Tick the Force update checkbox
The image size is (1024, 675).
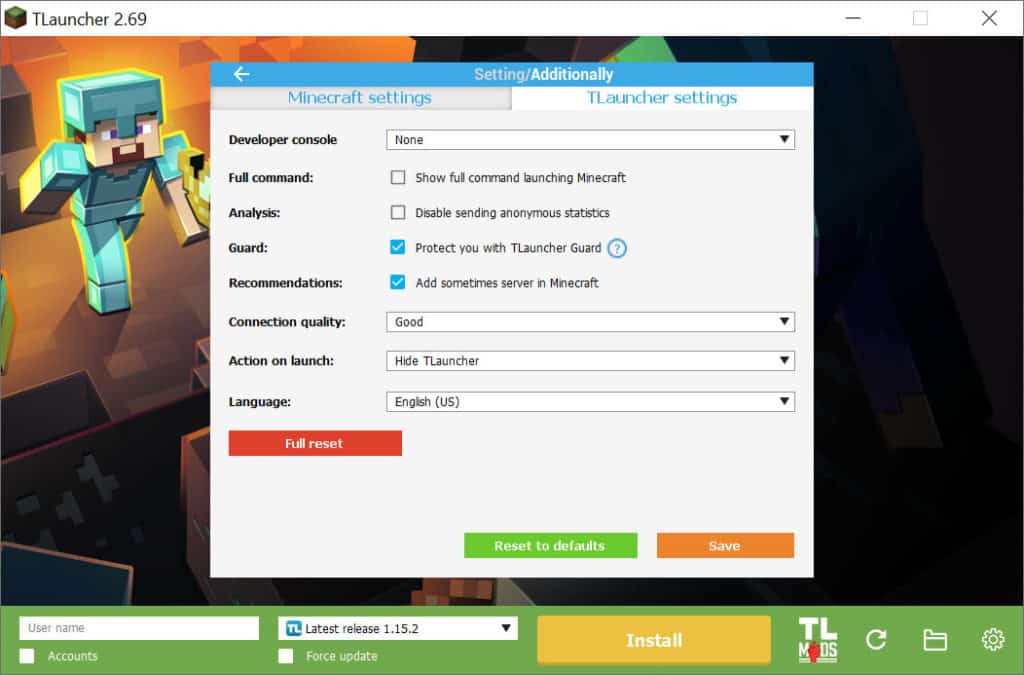click(286, 656)
